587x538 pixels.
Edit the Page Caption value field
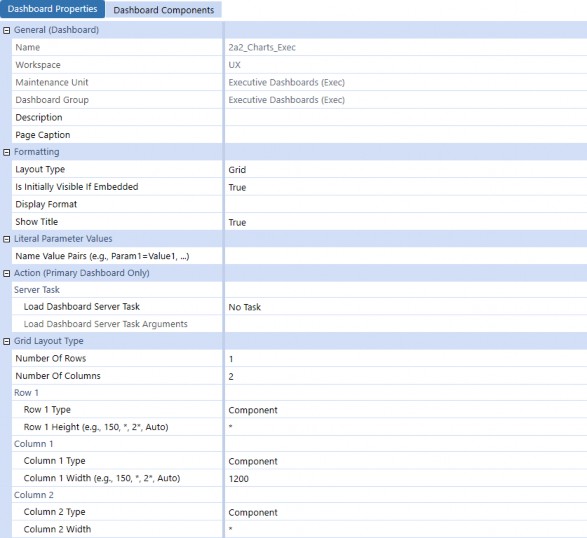pos(406,135)
